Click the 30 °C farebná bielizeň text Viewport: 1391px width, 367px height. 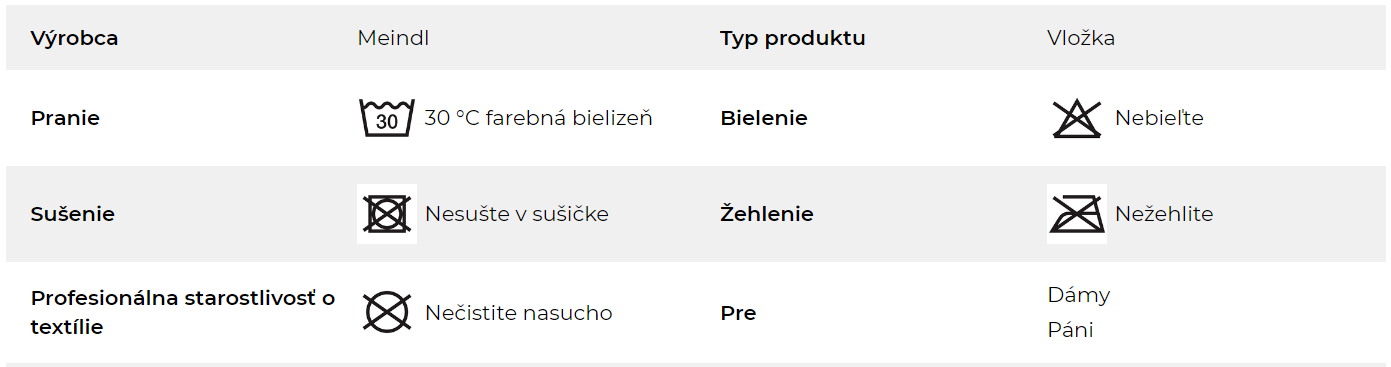539,118
